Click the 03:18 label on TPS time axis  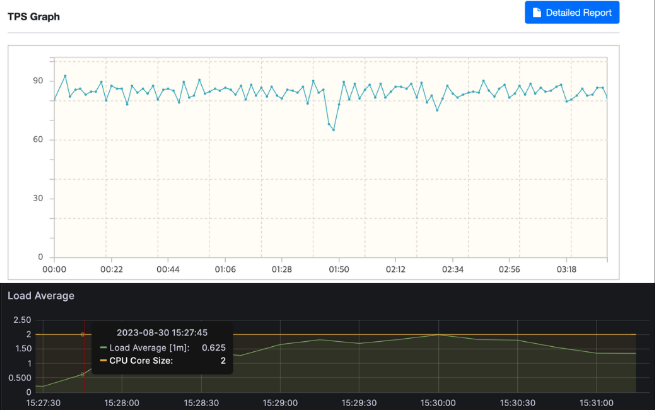pos(566,269)
